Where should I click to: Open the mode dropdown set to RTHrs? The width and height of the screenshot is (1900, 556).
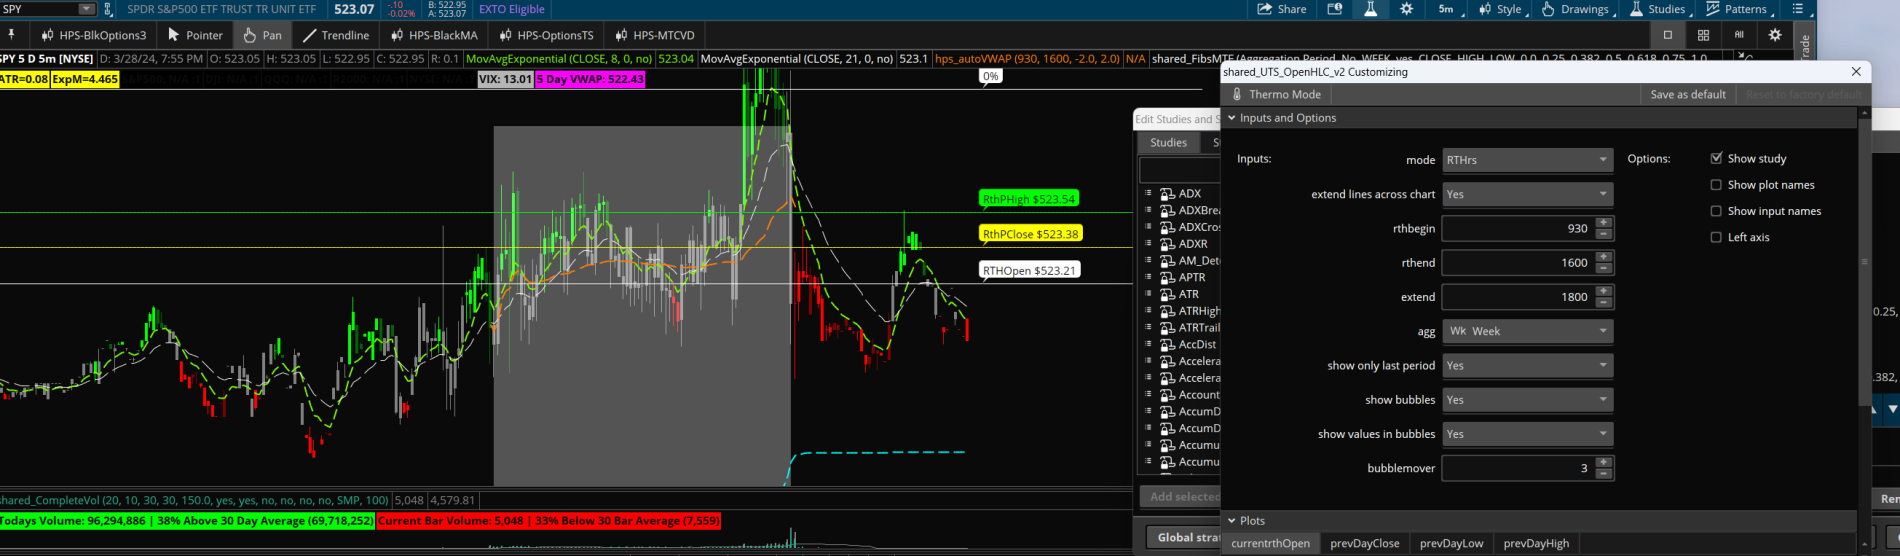click(x=1526, y=160)
